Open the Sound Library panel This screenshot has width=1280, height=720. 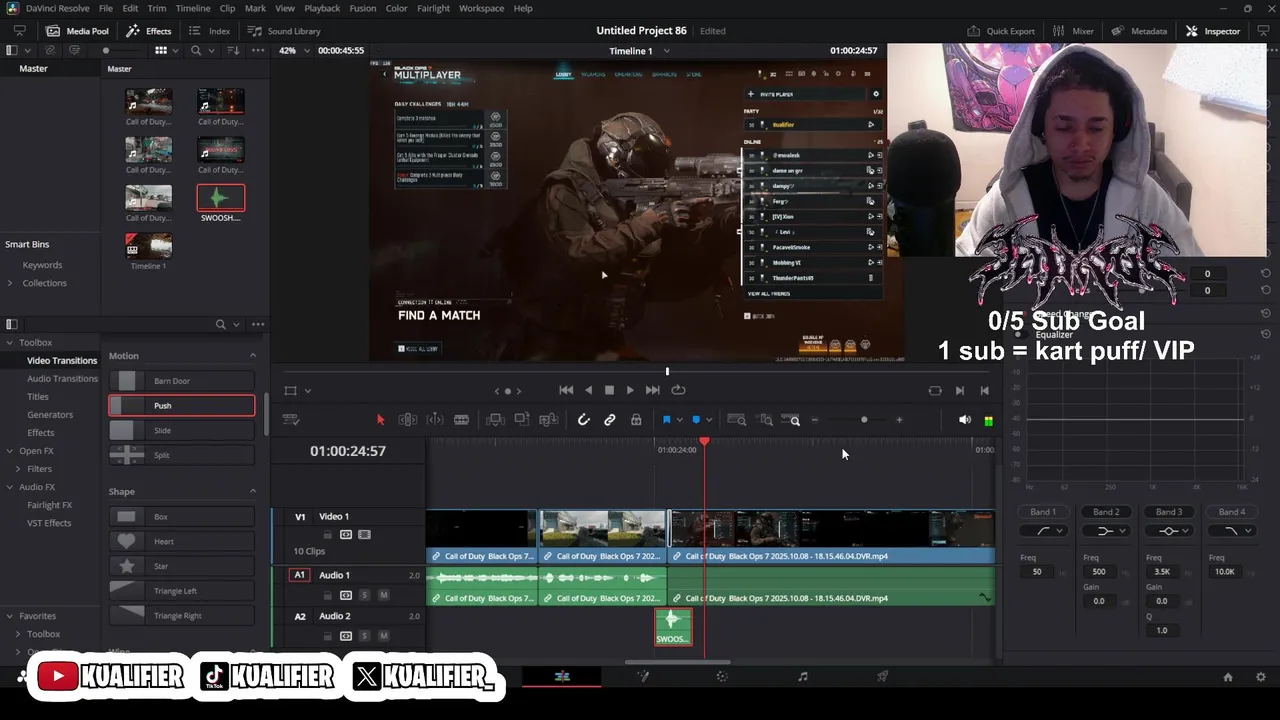point(284,31)
